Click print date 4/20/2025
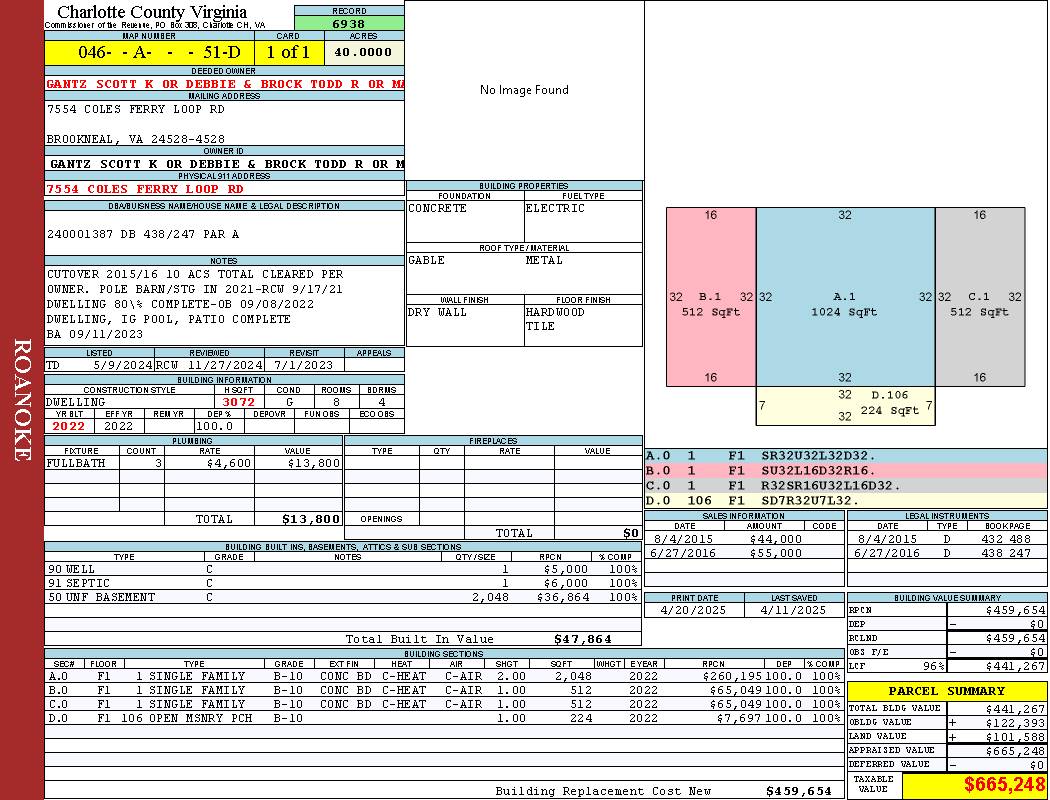Screen dimensions: 1050x800 [692, 611]
